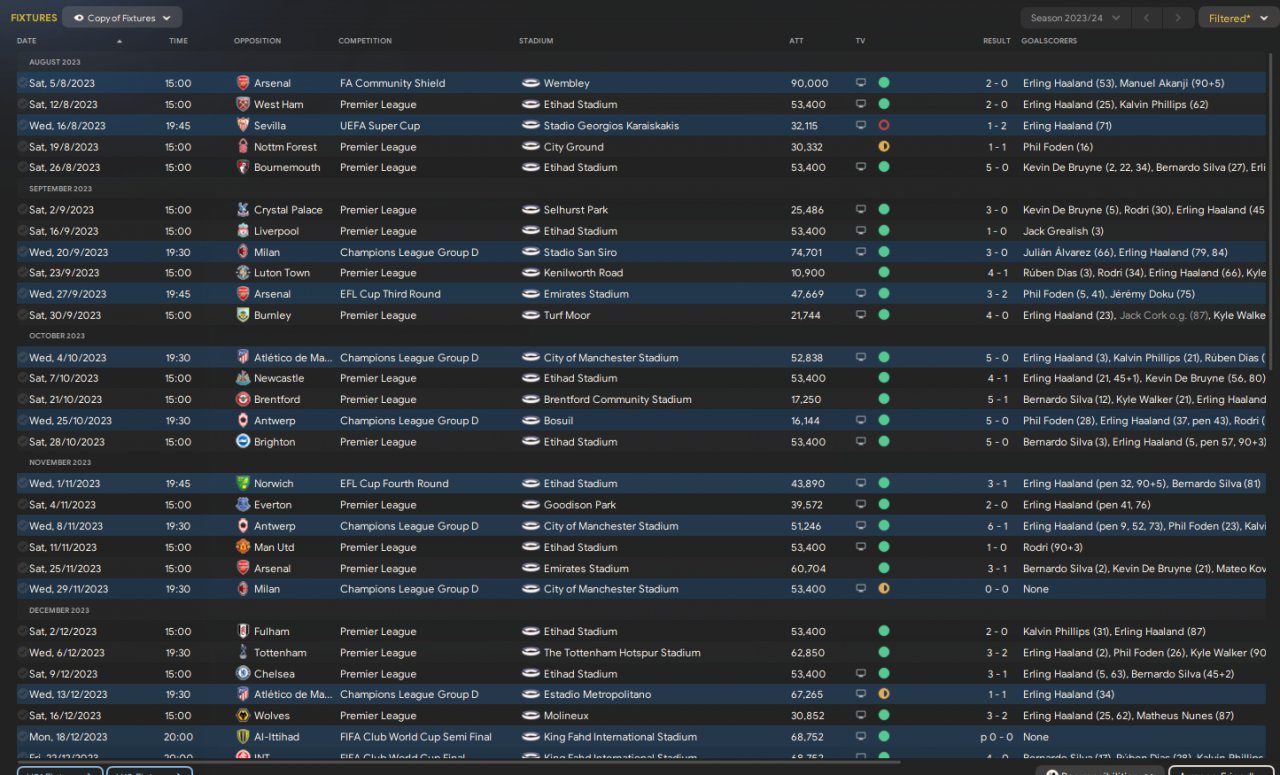1280x775 pixels.
Task: Click the red loss indicator in Sevilla row
Action: [x=884, y=125]
